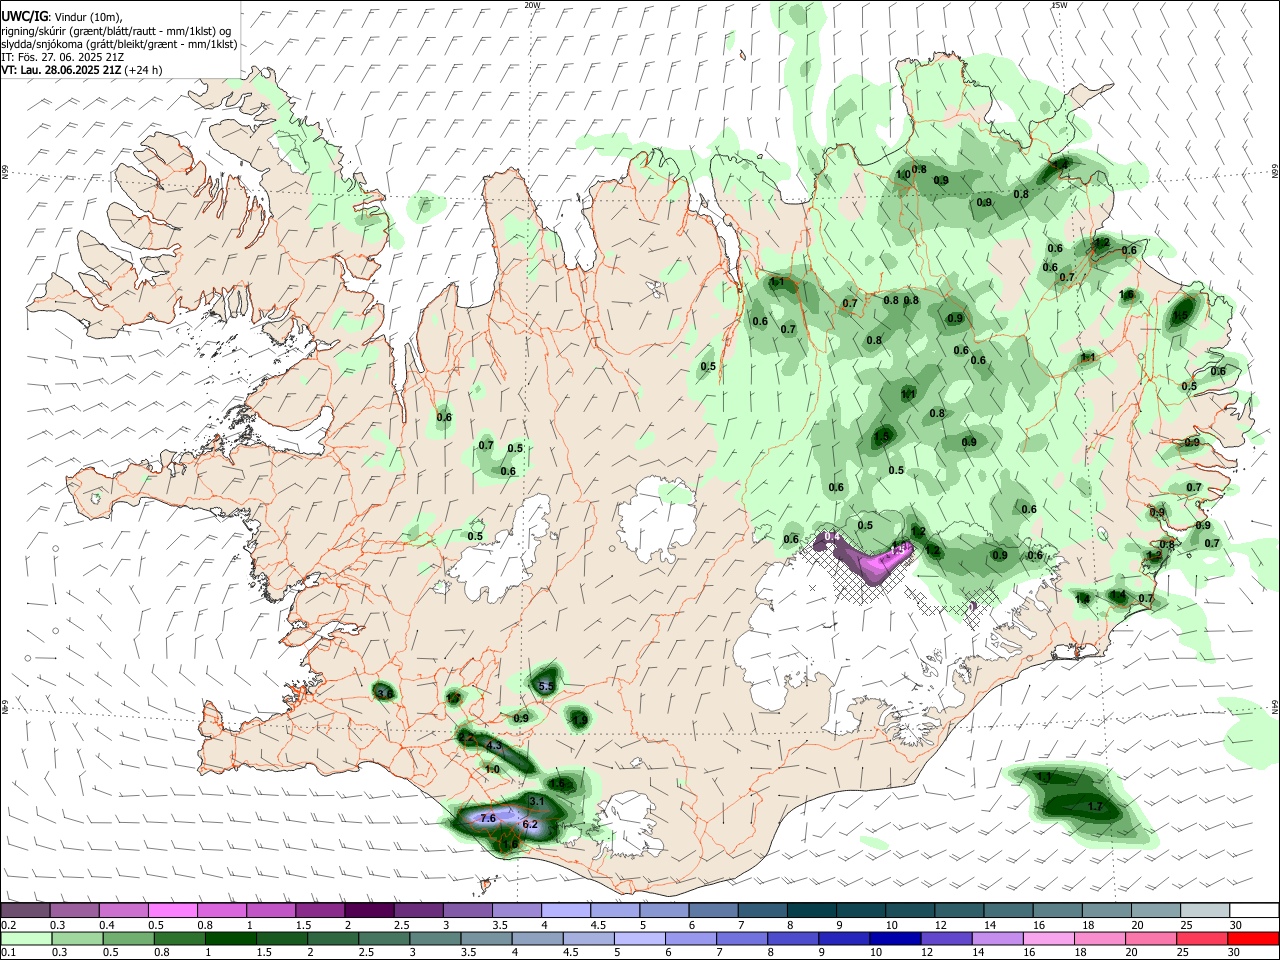Click the 1.9 precipitation value on the map
The image size is (1280, 960).
[580, 719]
